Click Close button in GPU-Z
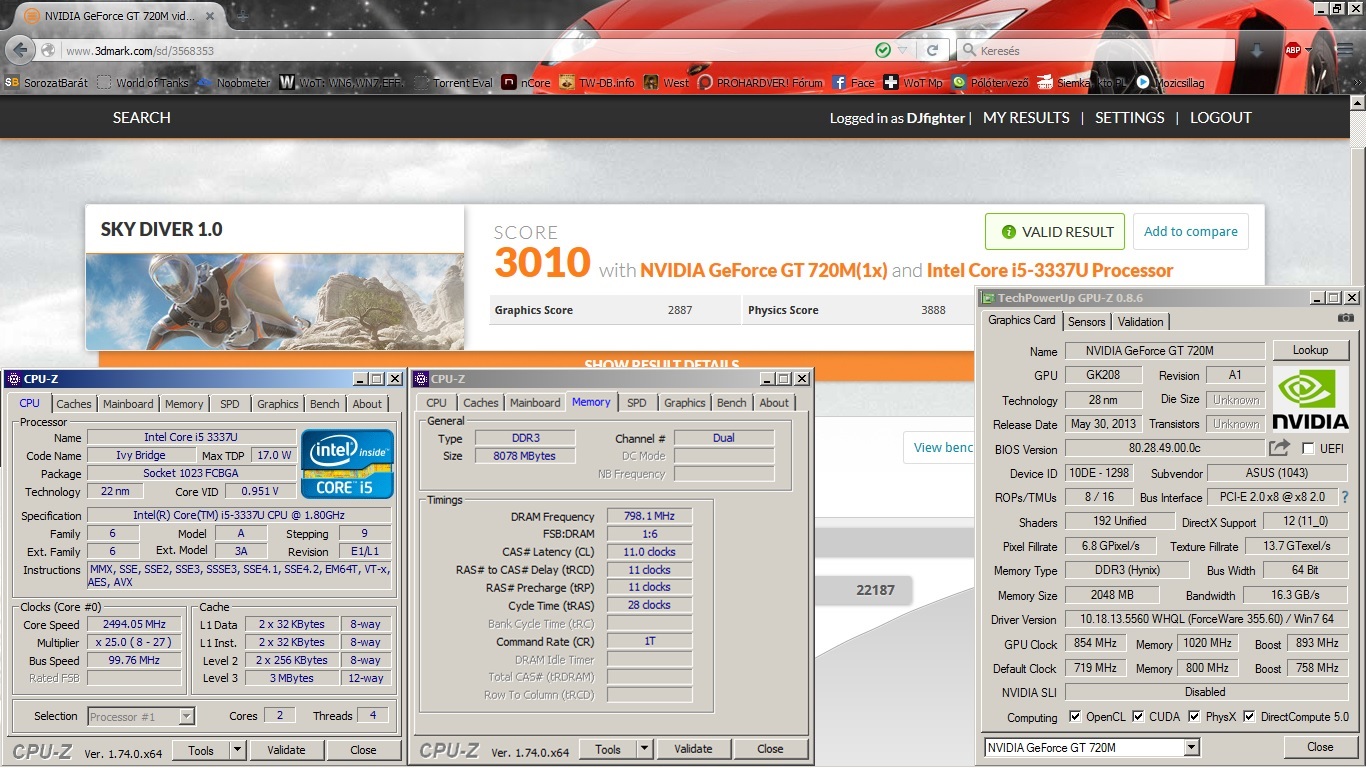The height and width of the screenshot is (768, 1366). click(x=1320, y=747)
